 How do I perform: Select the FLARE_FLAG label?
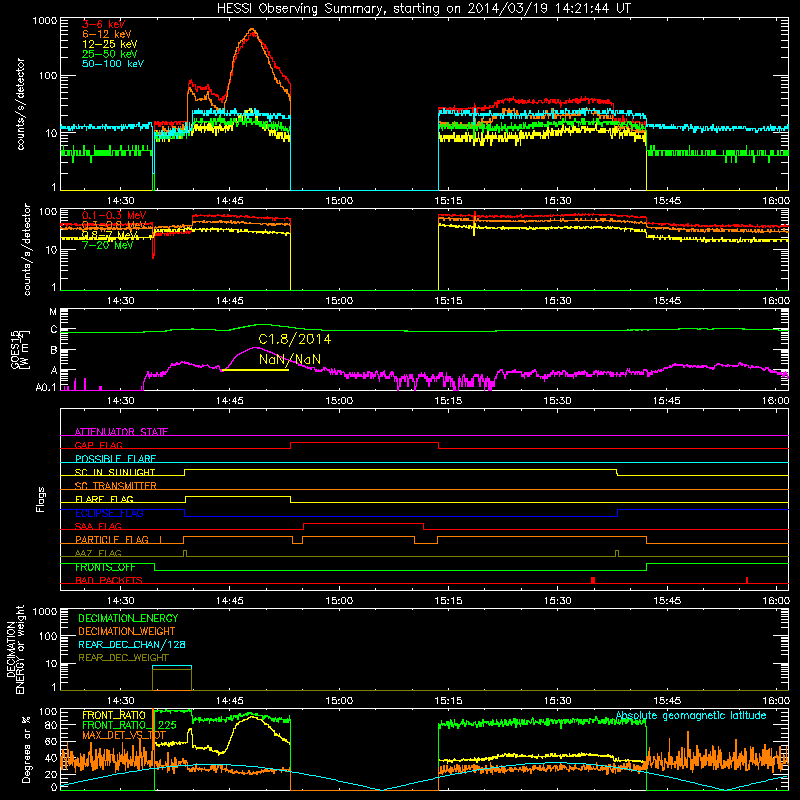104,499
